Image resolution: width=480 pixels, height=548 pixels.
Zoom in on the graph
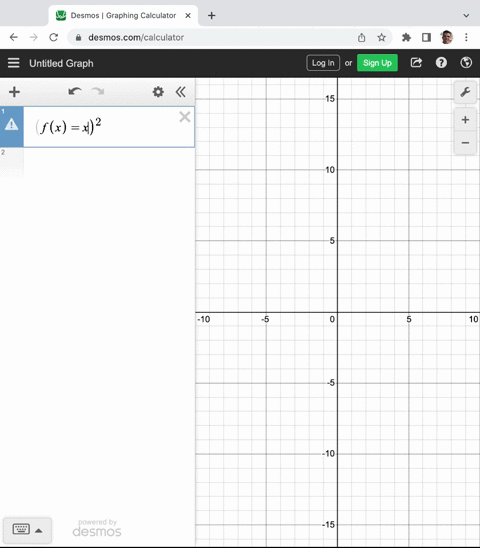pyautogui.click(x=465, y=120)
